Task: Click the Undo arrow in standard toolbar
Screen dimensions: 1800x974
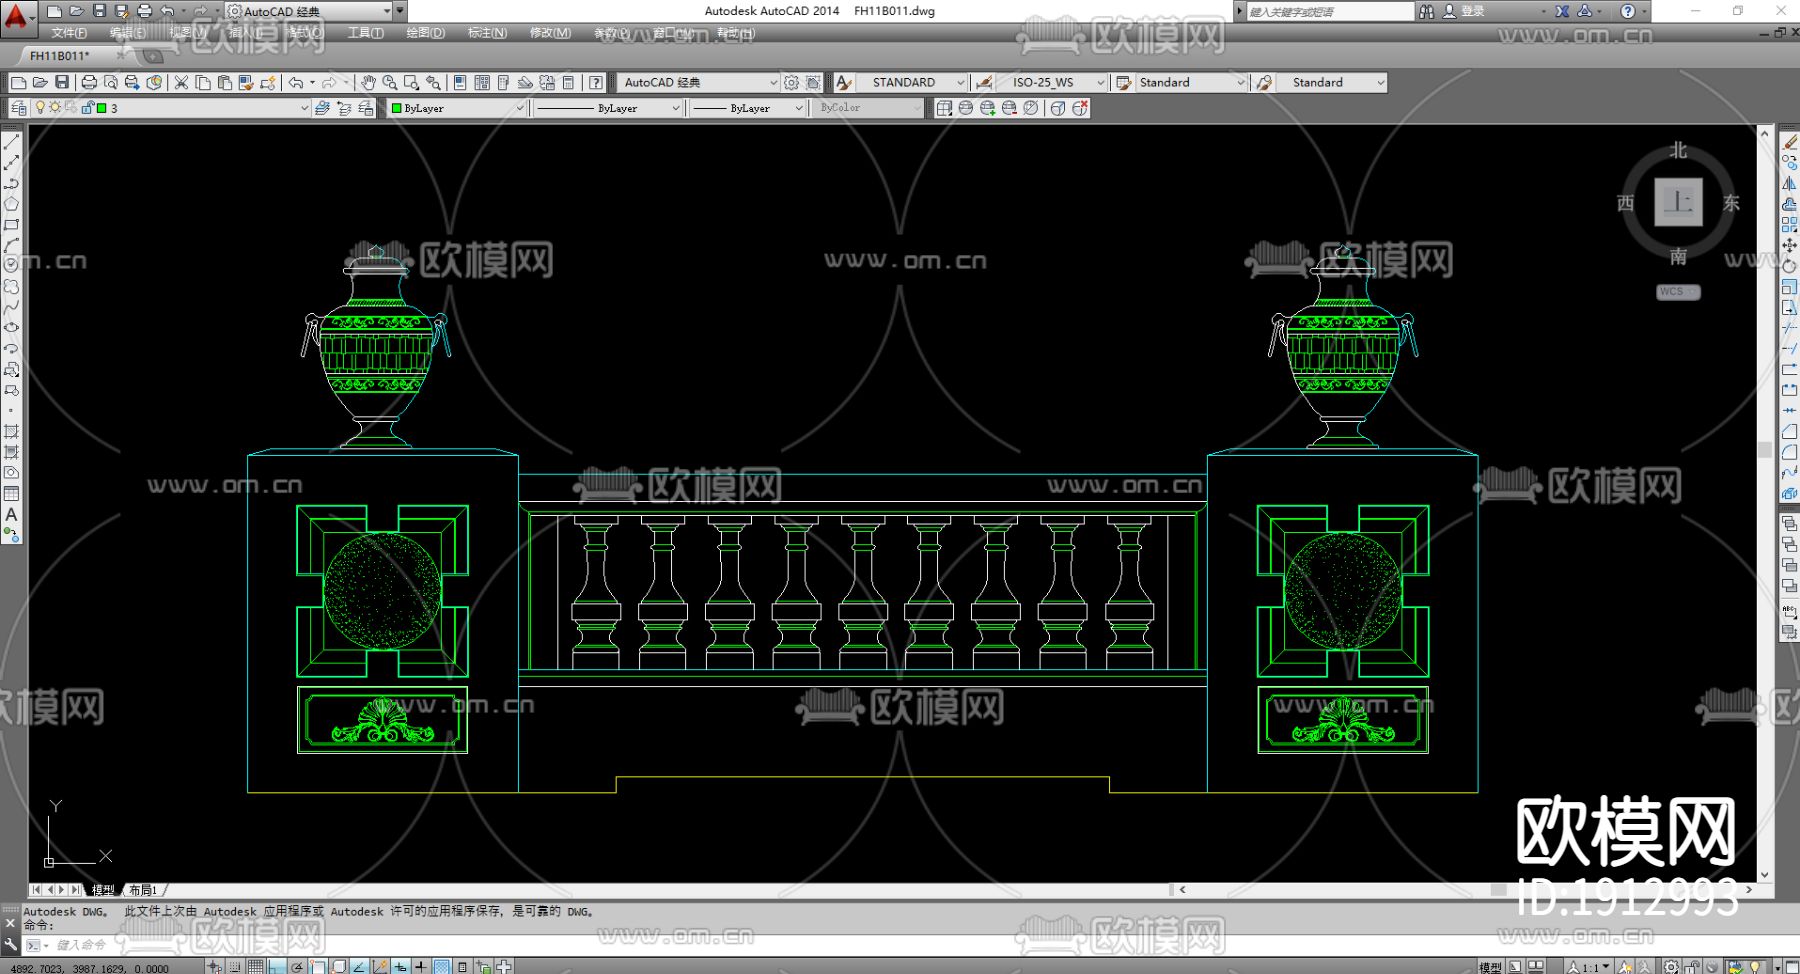Action: [296, 83]
